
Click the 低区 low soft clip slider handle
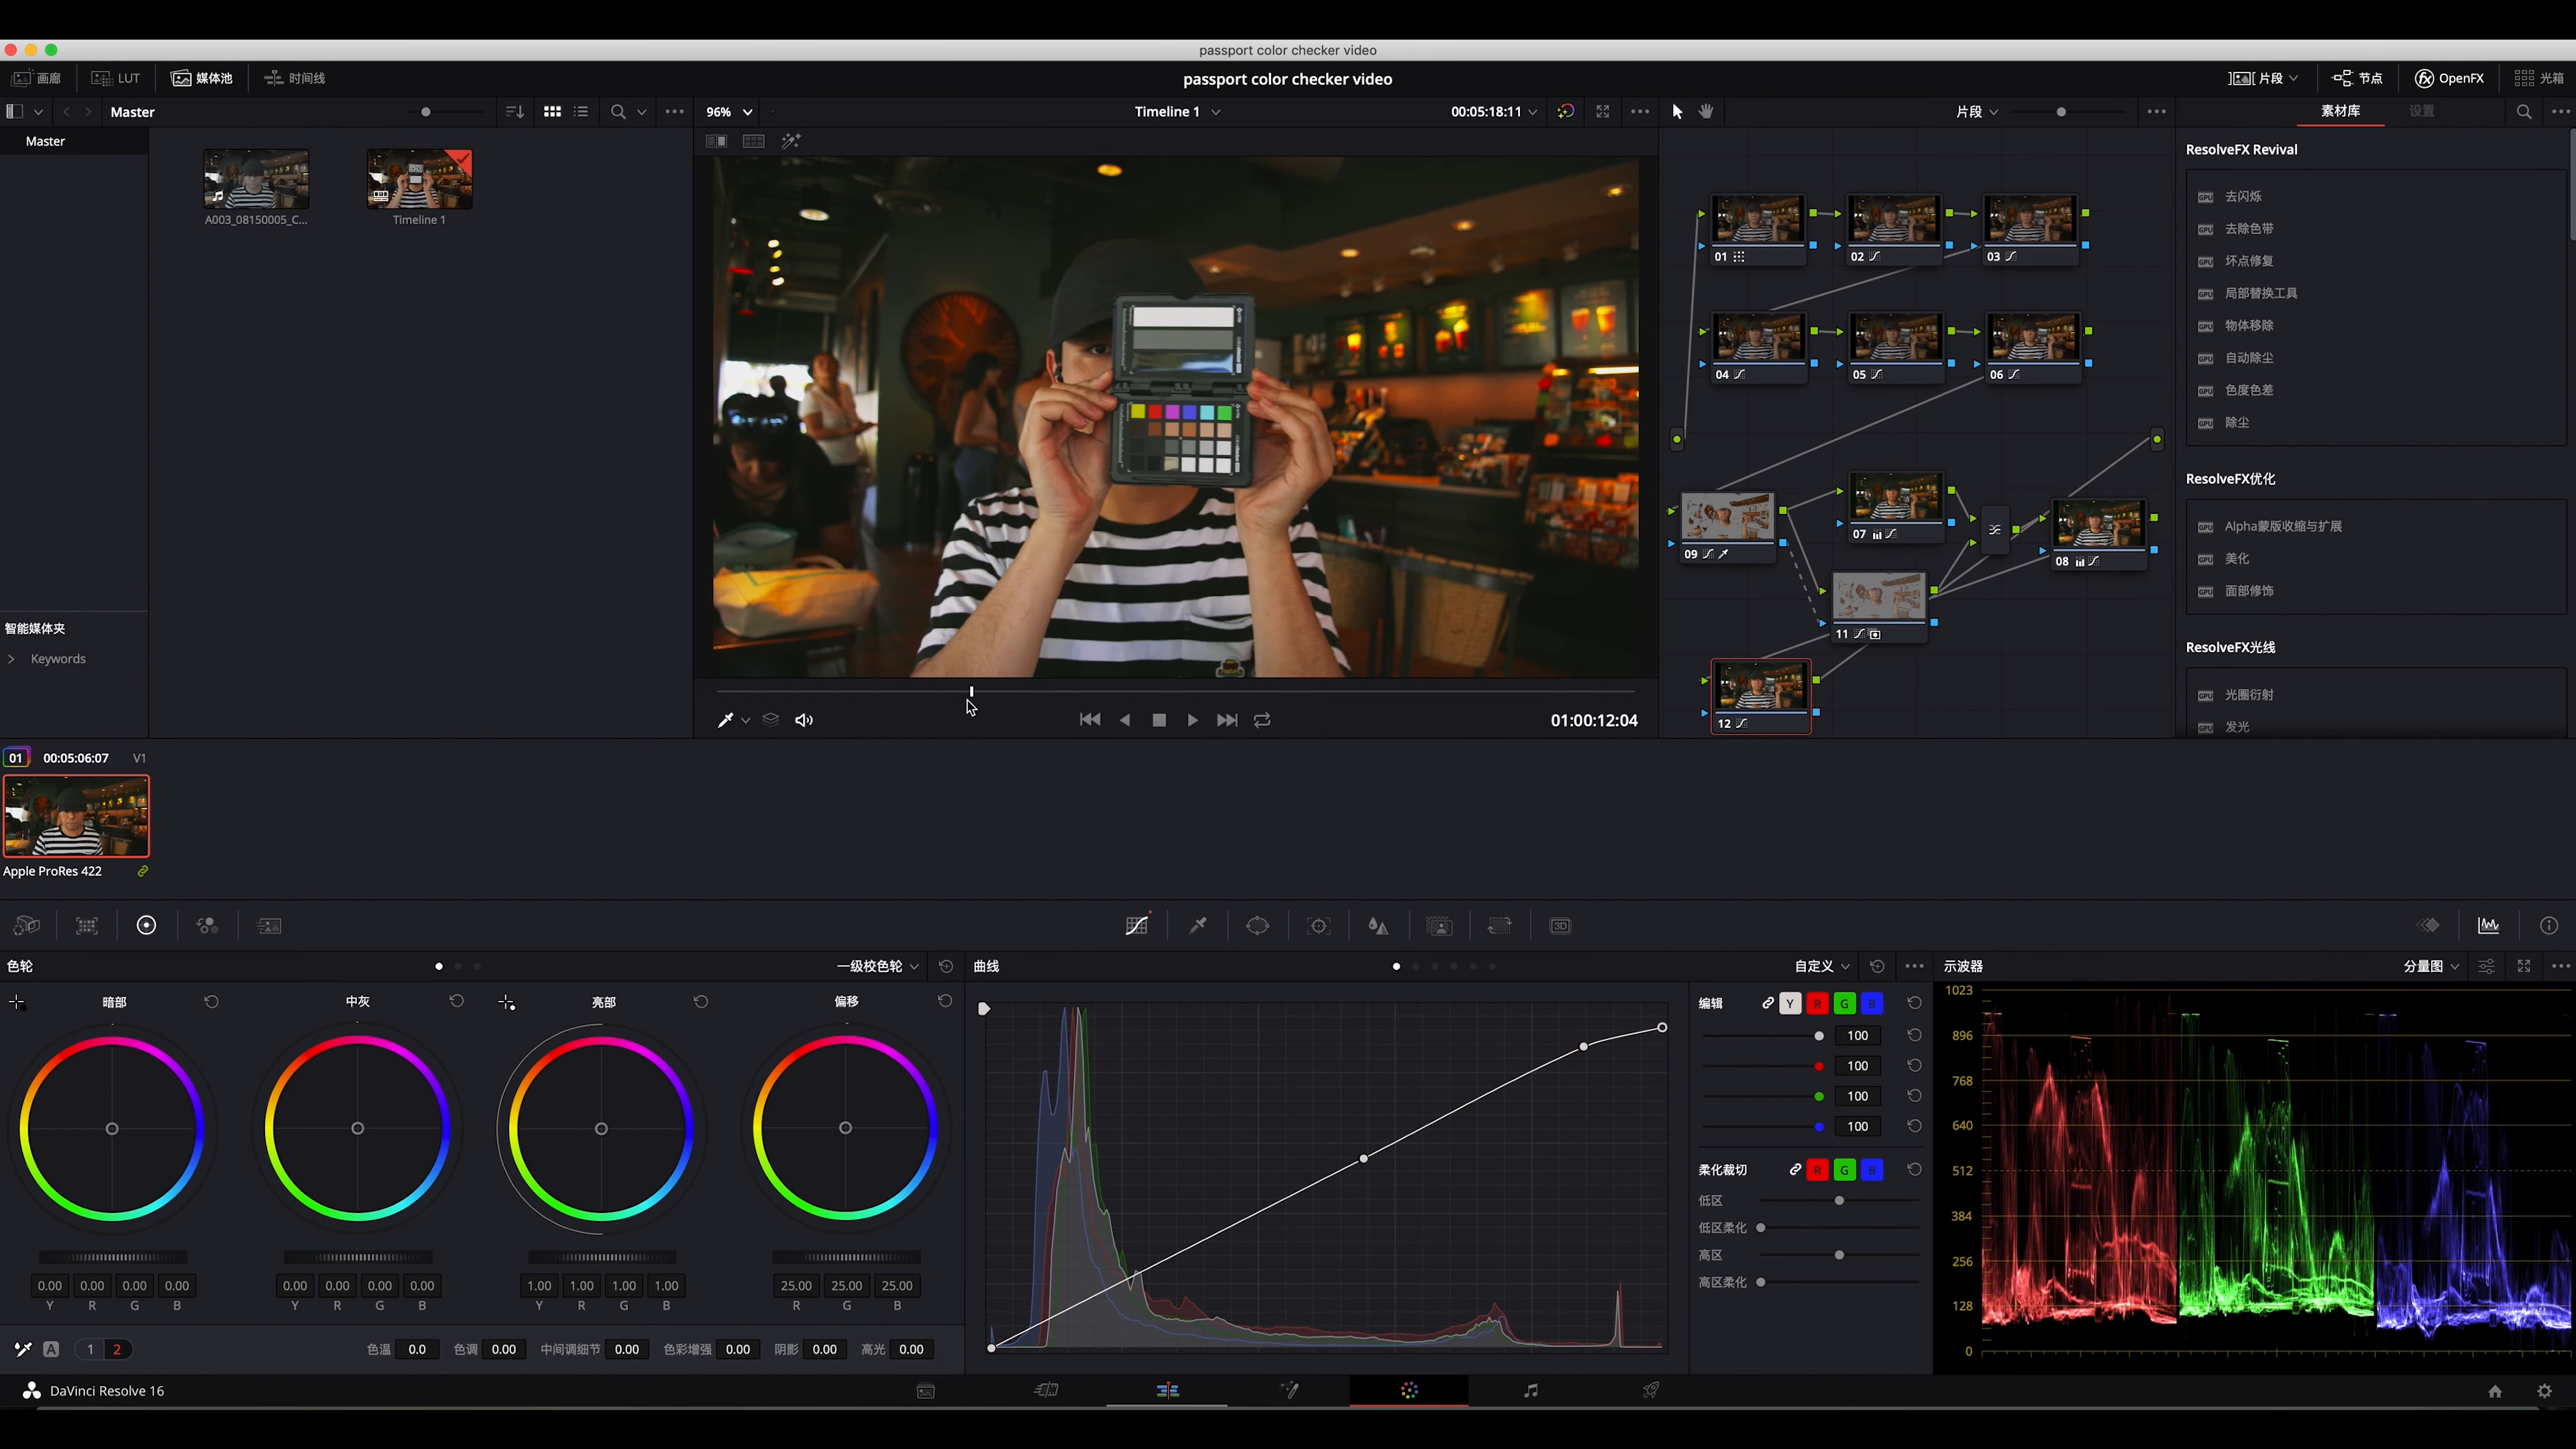[x=1839, y=1201]
